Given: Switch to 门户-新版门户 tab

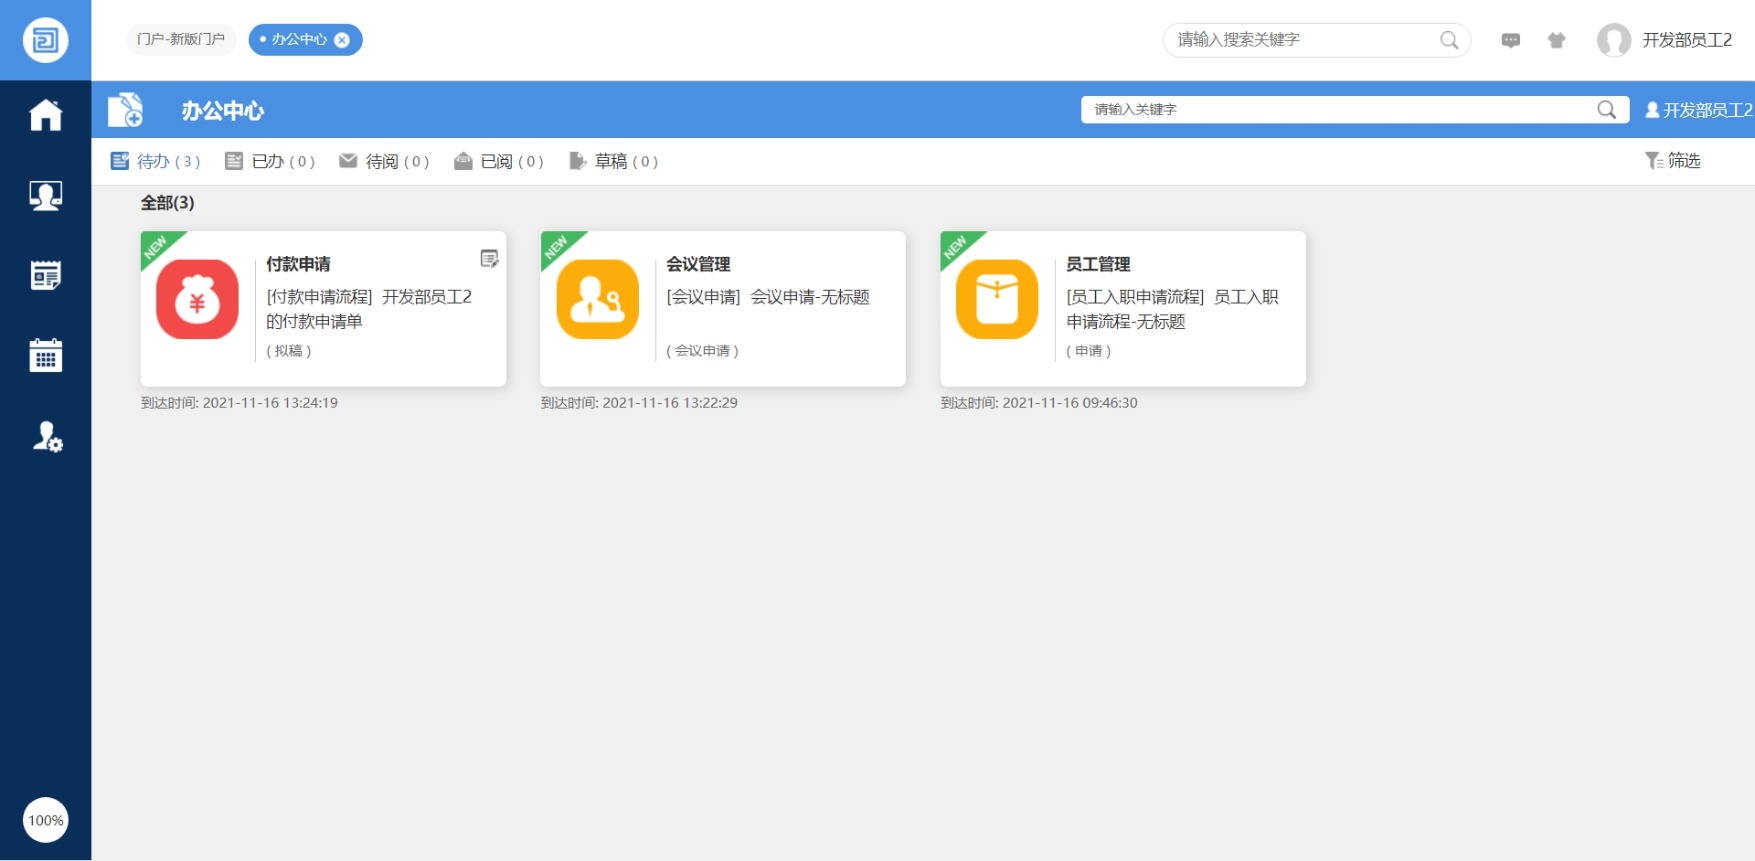Looking at the screenshot, I should pyautogui.click(x=181, y=39).
